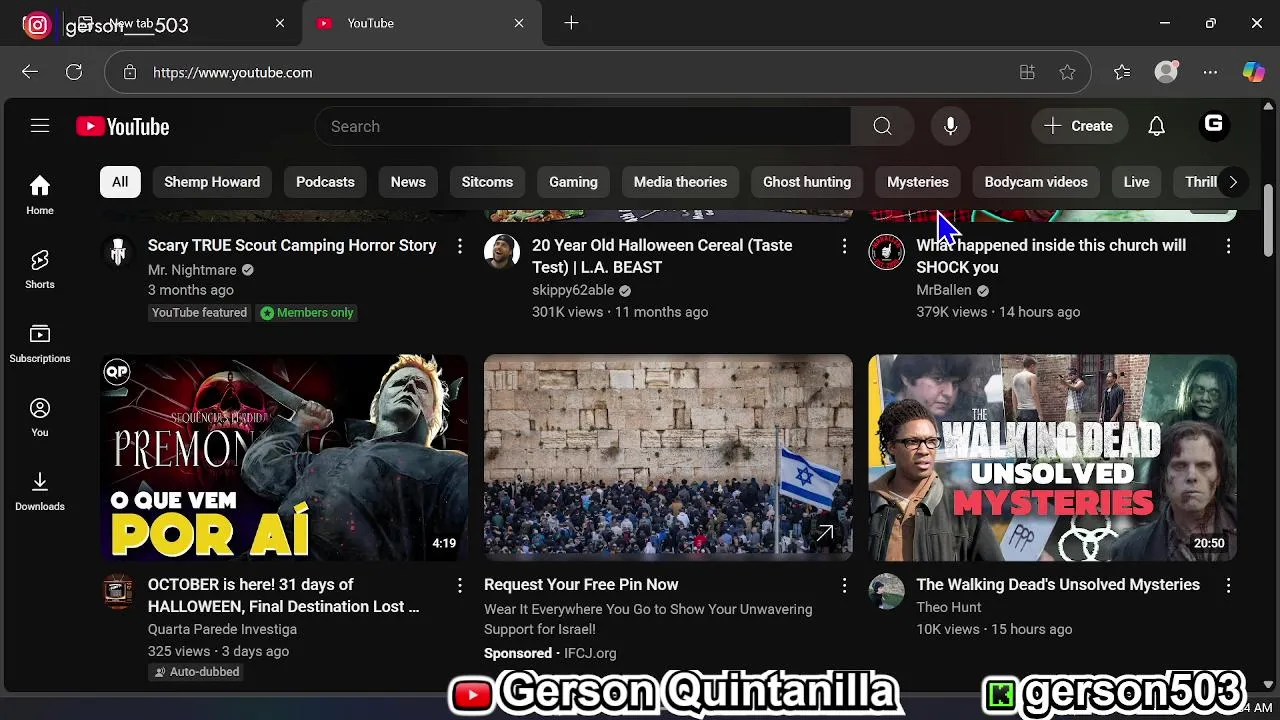The height and width of the screenshot is (720, 1280).
Task: Add page to favorites star icon
Action: tap(1067, 72)
